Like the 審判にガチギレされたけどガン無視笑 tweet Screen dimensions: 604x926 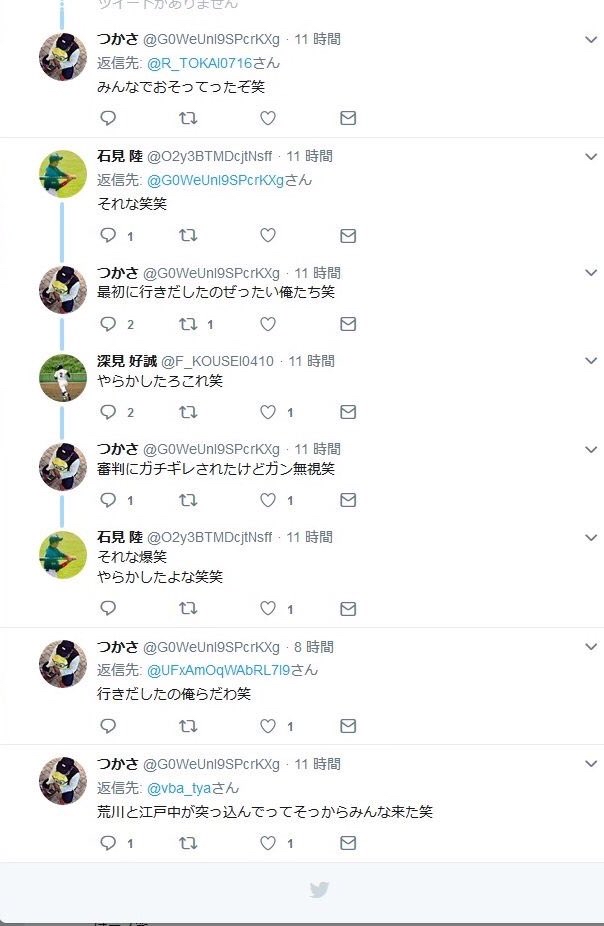268,500
